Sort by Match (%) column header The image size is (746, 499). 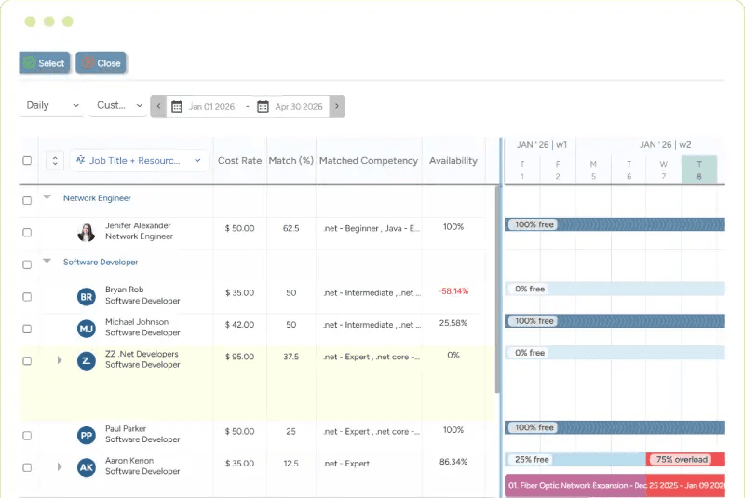coord(291,161)
